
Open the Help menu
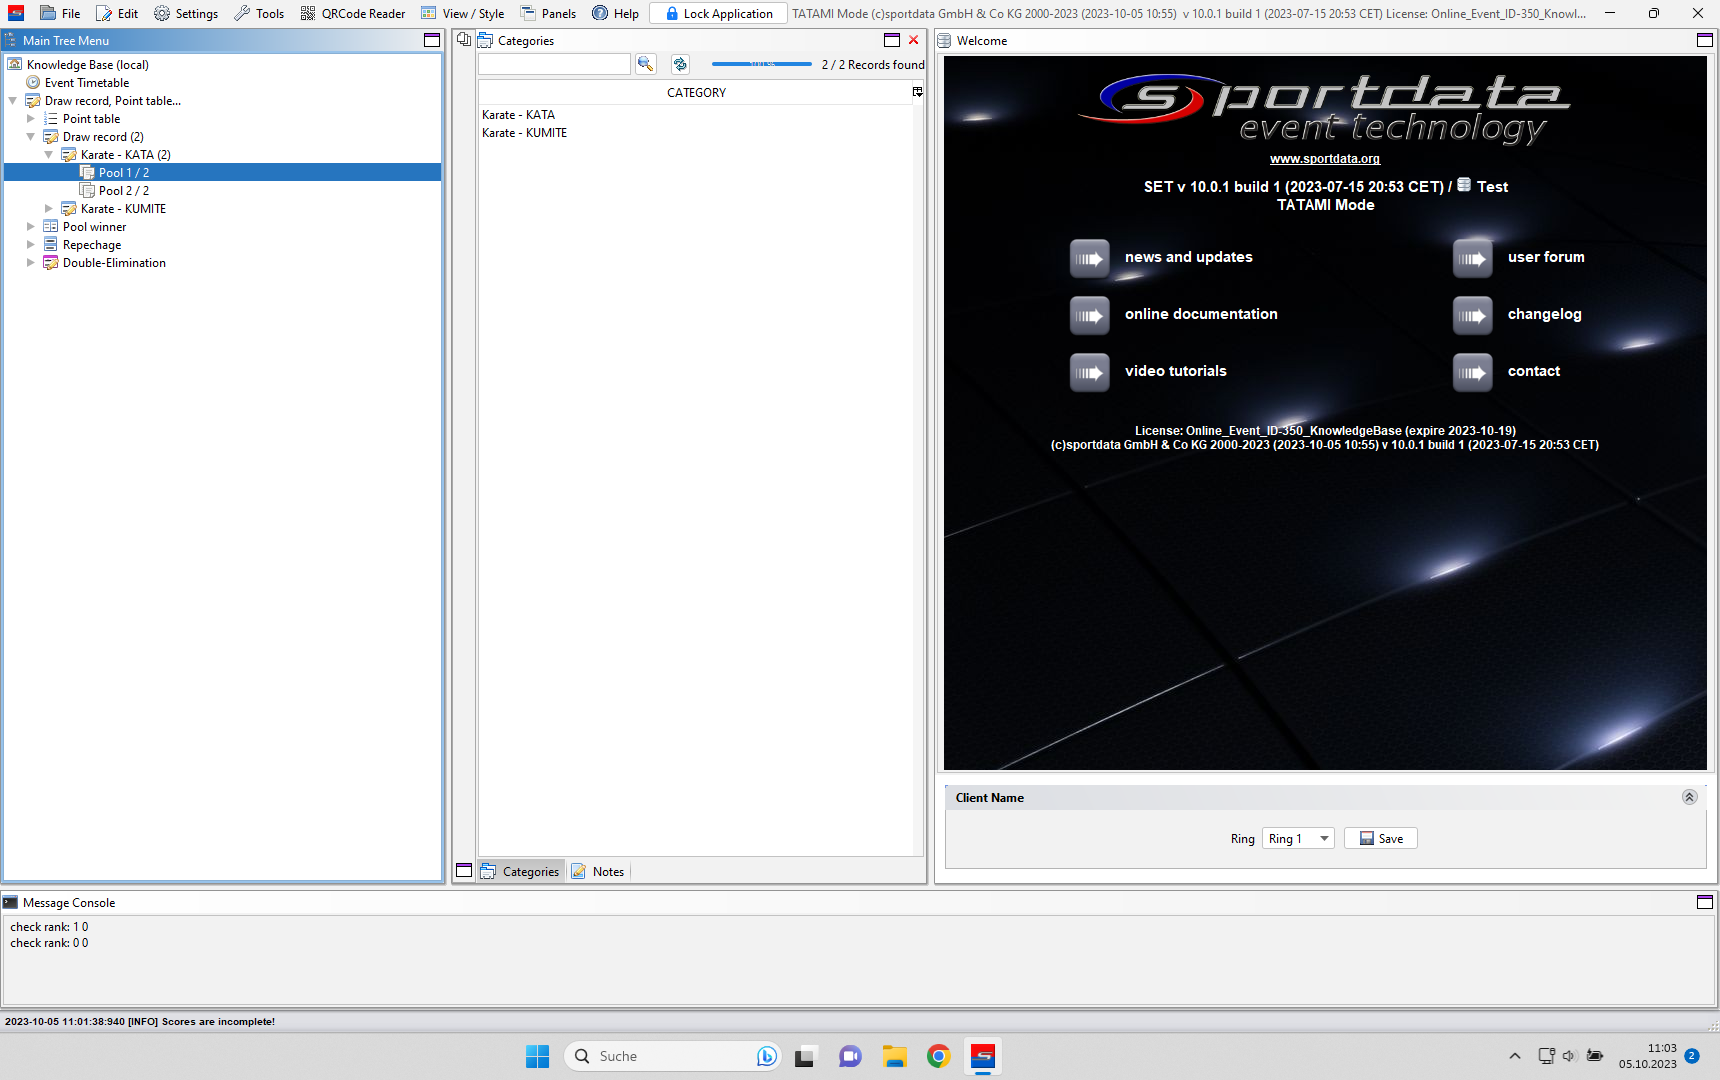pos(615,13)
